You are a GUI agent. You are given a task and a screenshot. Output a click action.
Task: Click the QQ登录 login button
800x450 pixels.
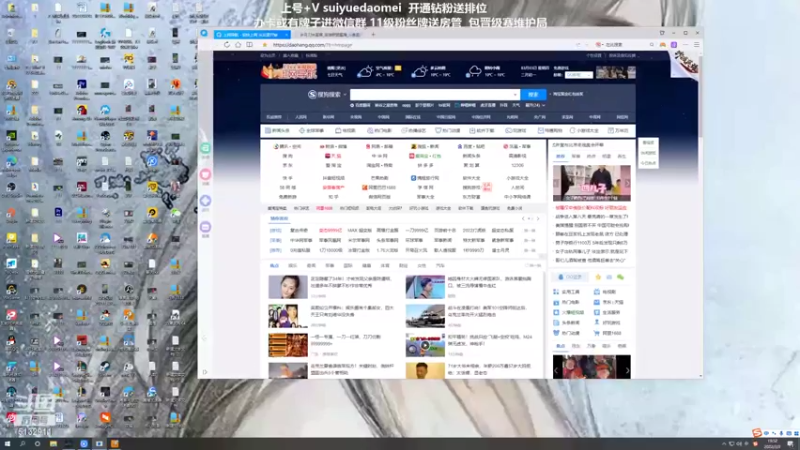(570, 277)
